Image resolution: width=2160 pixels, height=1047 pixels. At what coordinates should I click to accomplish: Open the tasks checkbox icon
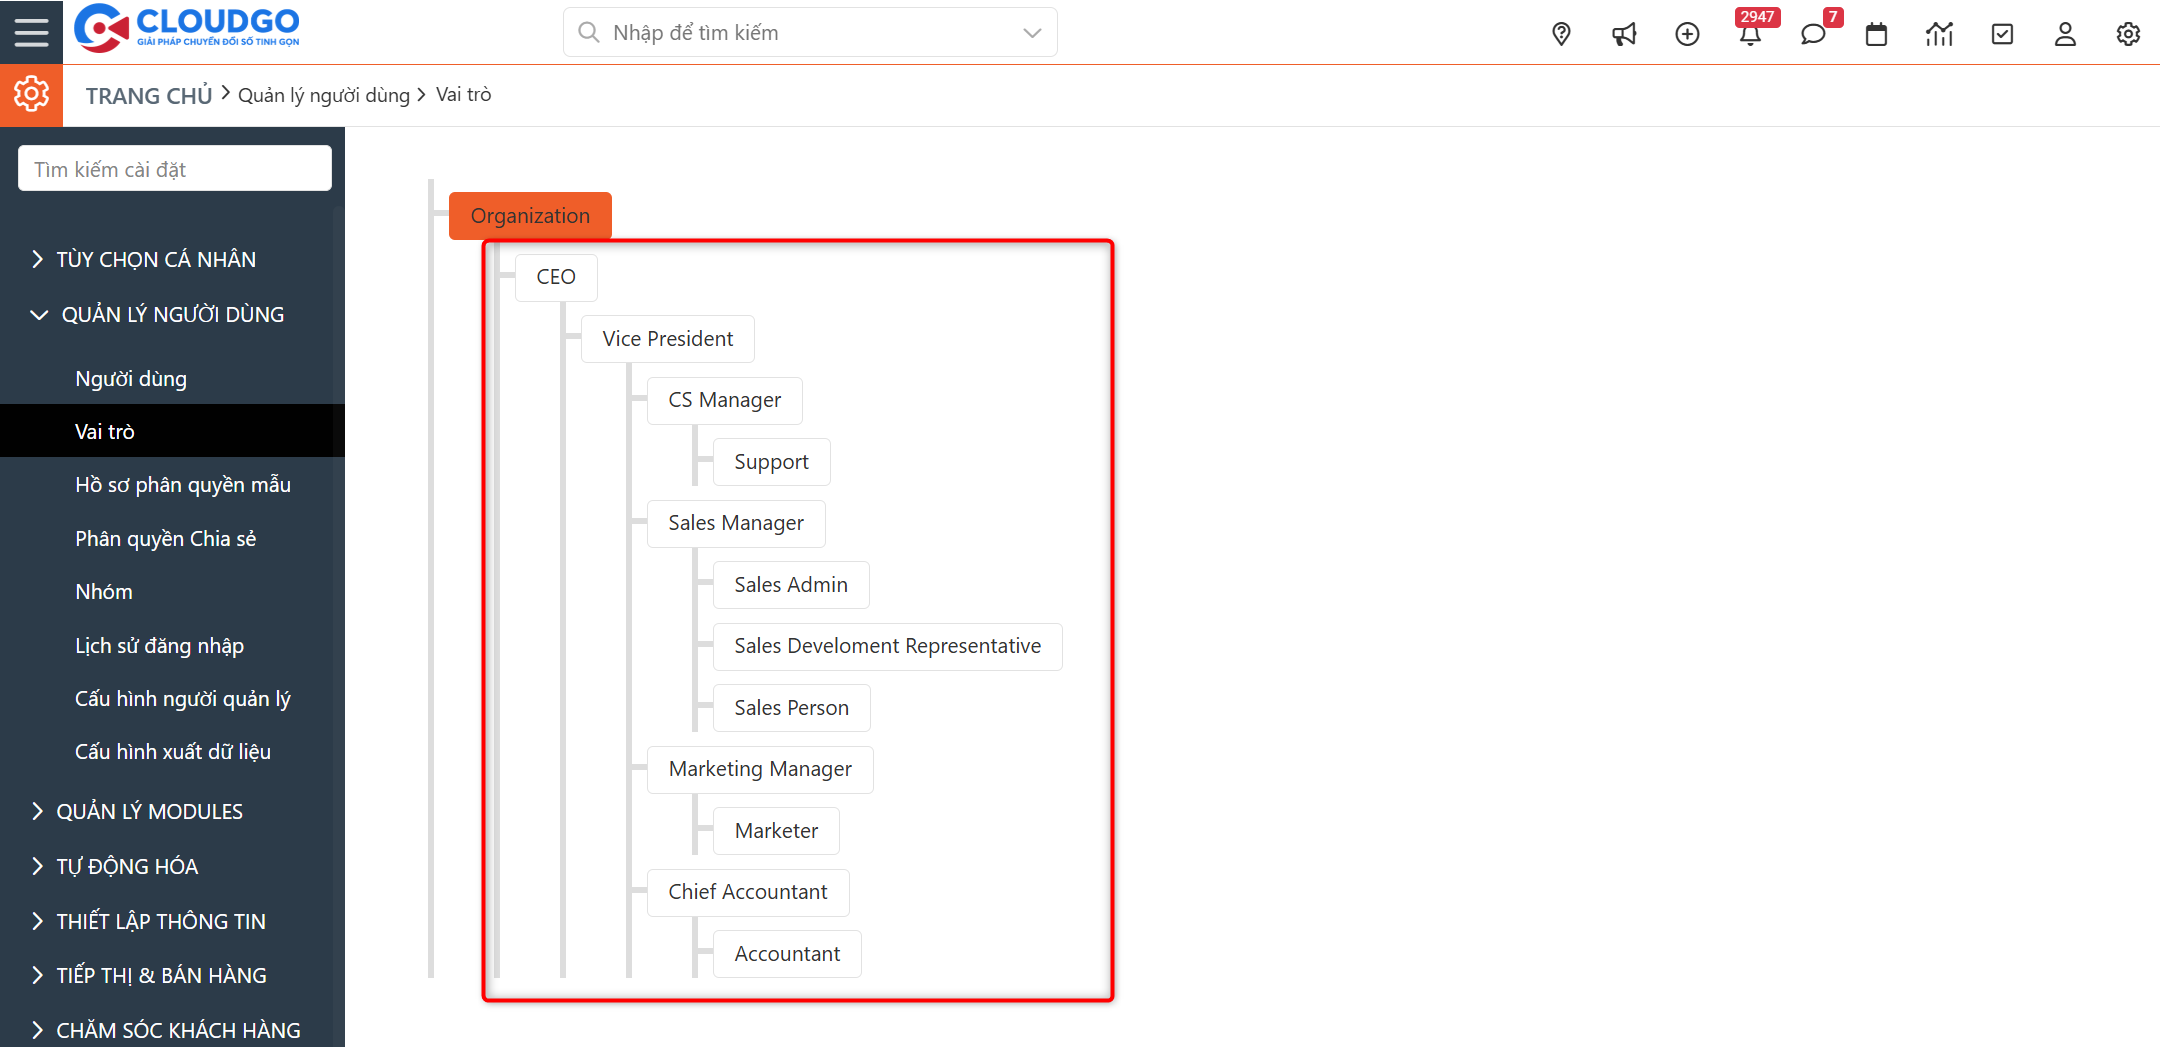[x=2002, y=33]
